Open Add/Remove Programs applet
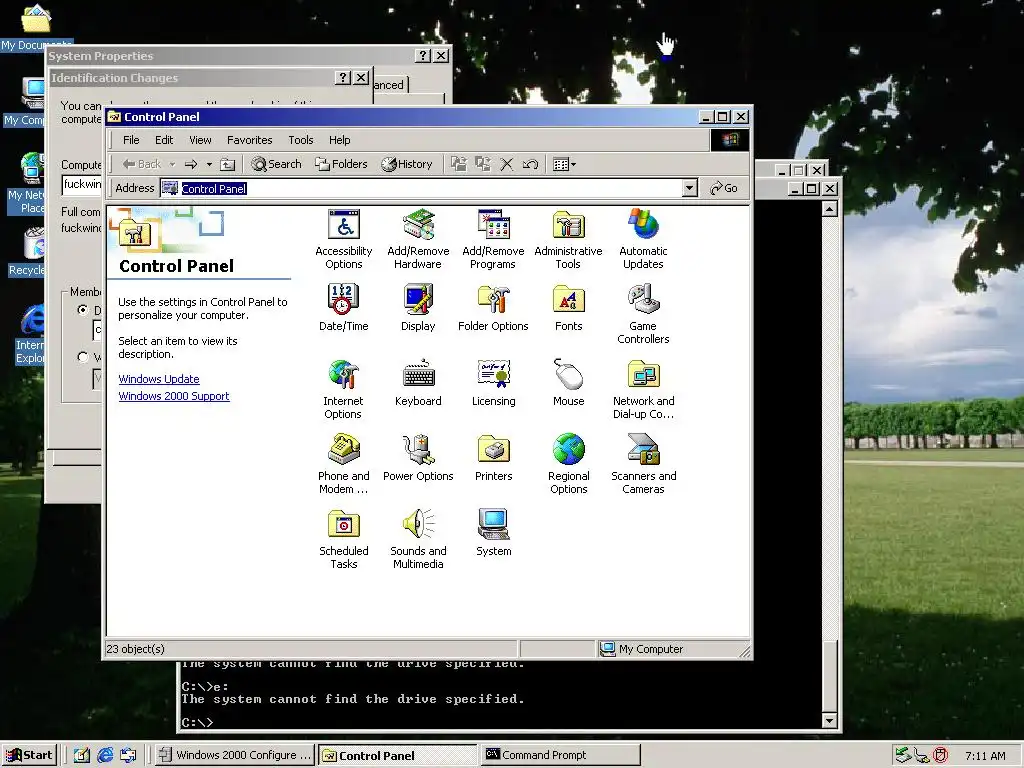This screenshot has height=768, width=1024. pyautogui.click(x=493, y=239)
